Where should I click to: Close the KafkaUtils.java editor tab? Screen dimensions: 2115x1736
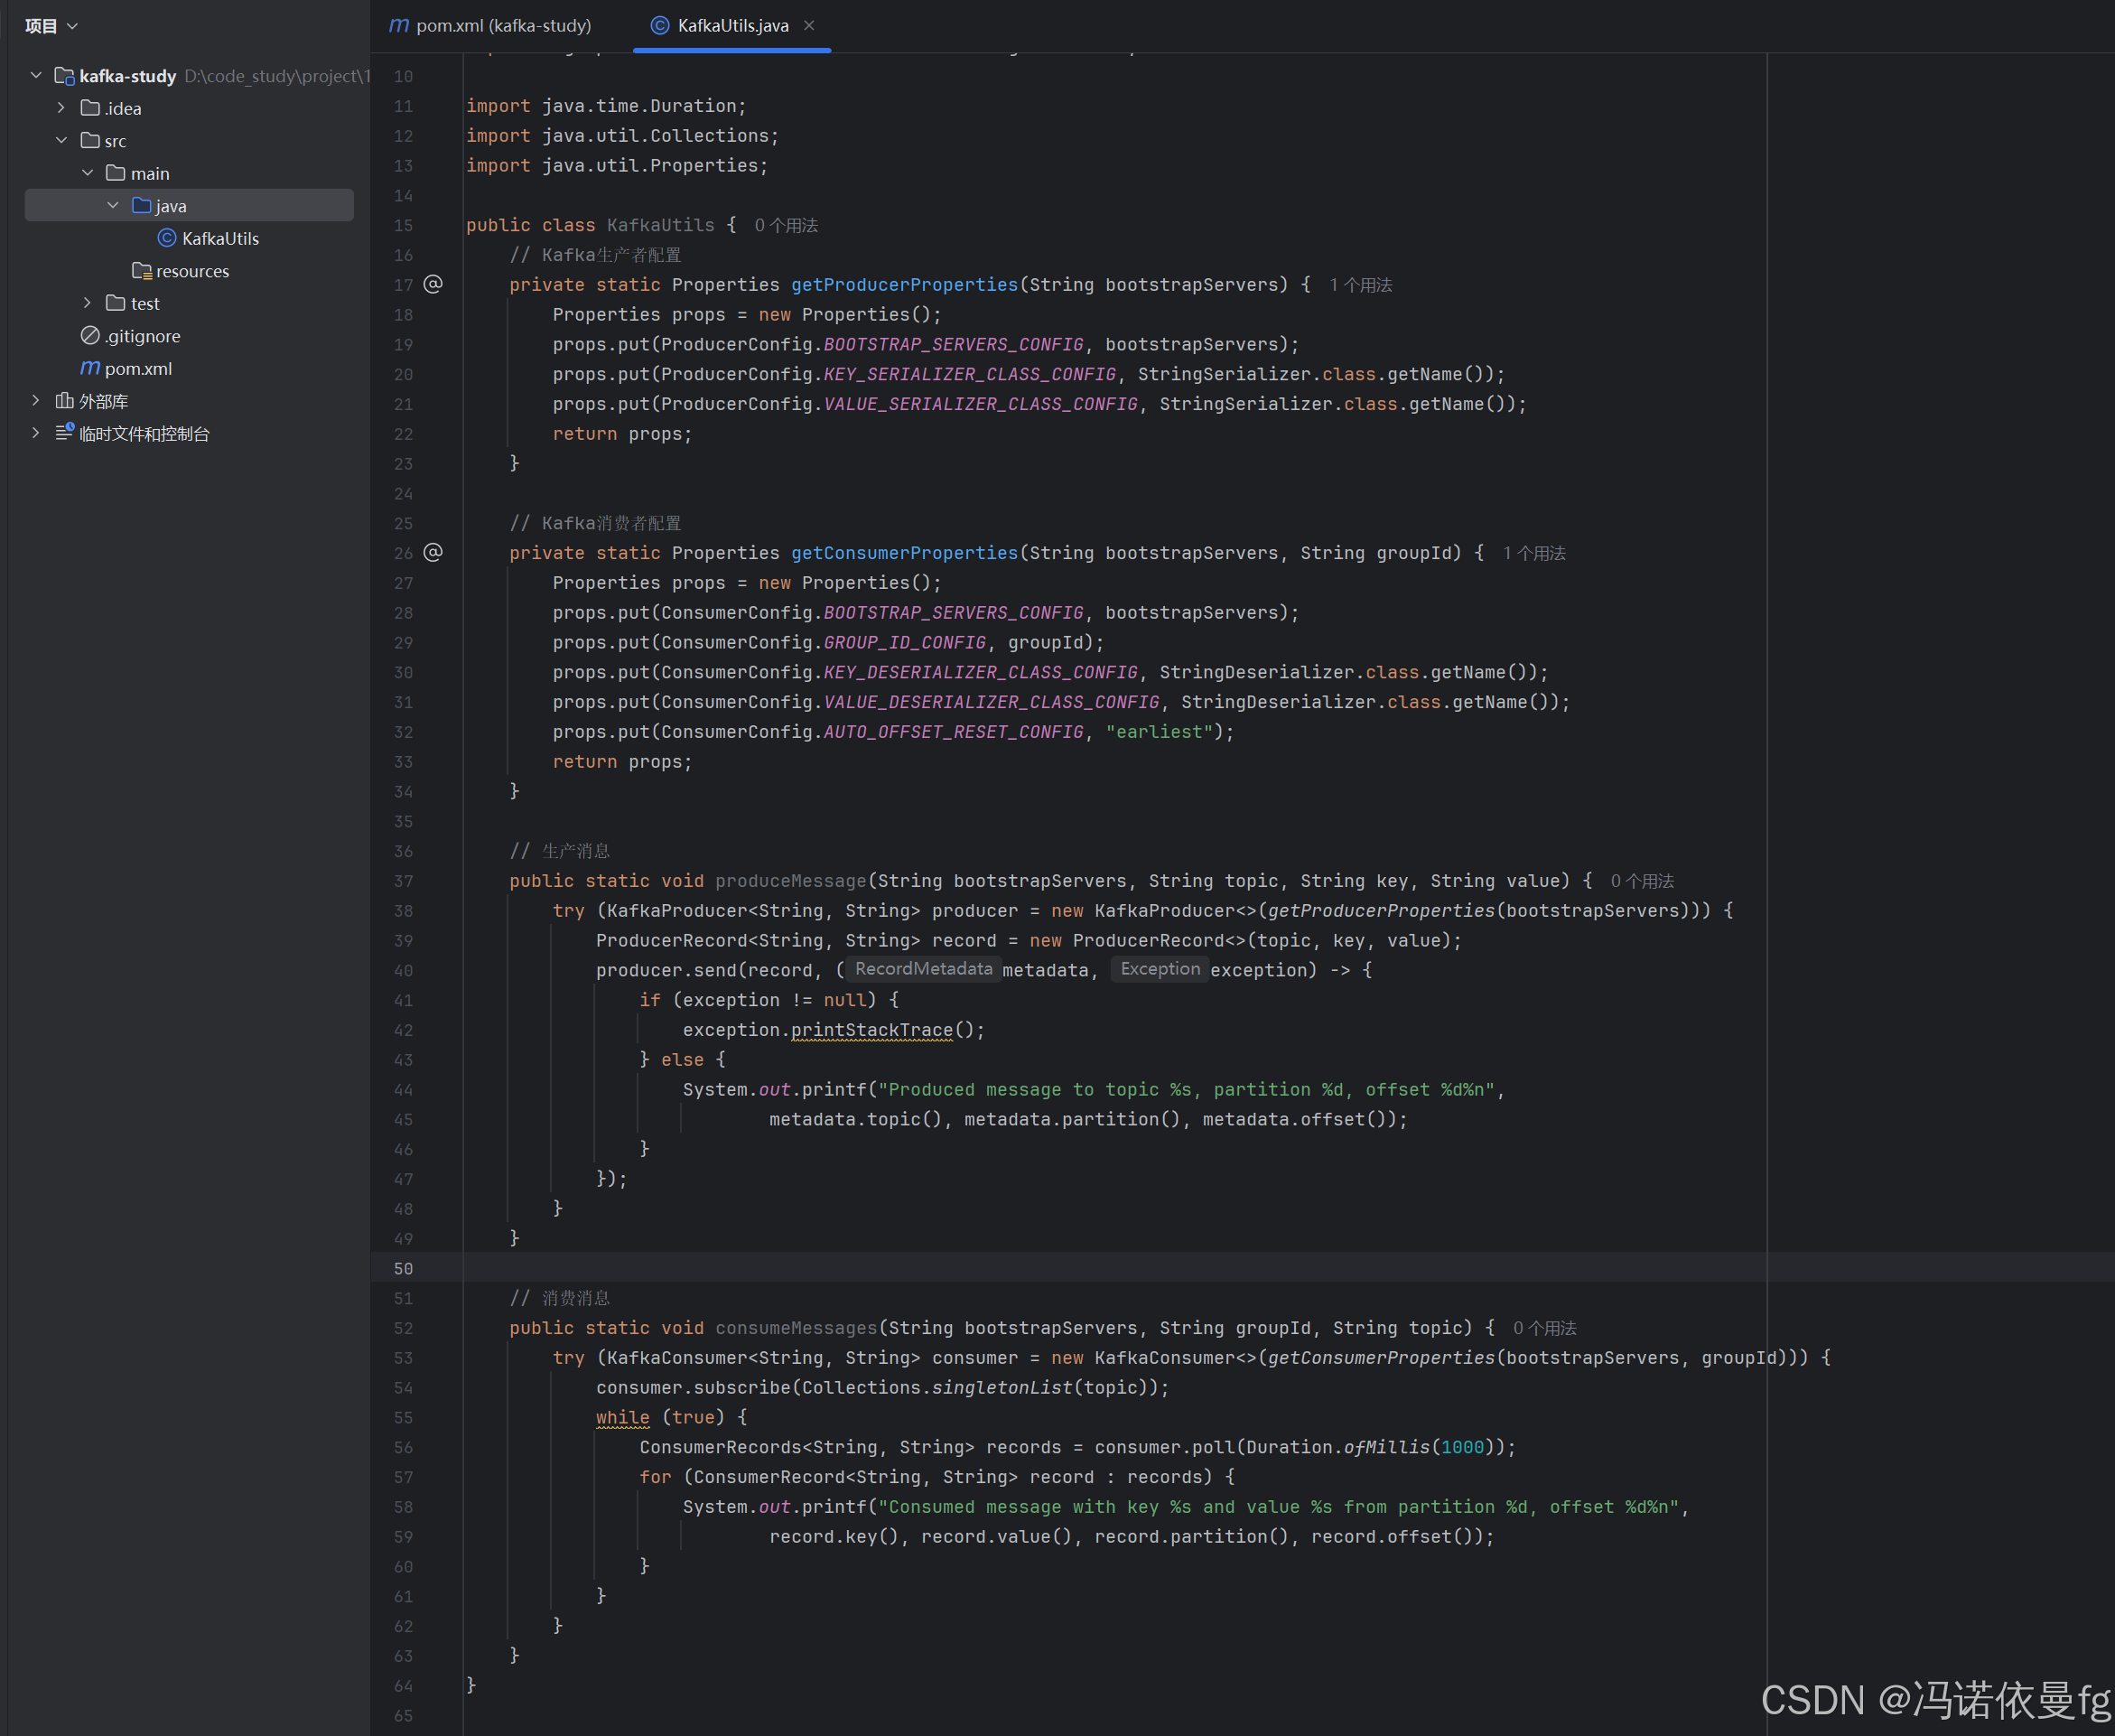coord(809,25)
